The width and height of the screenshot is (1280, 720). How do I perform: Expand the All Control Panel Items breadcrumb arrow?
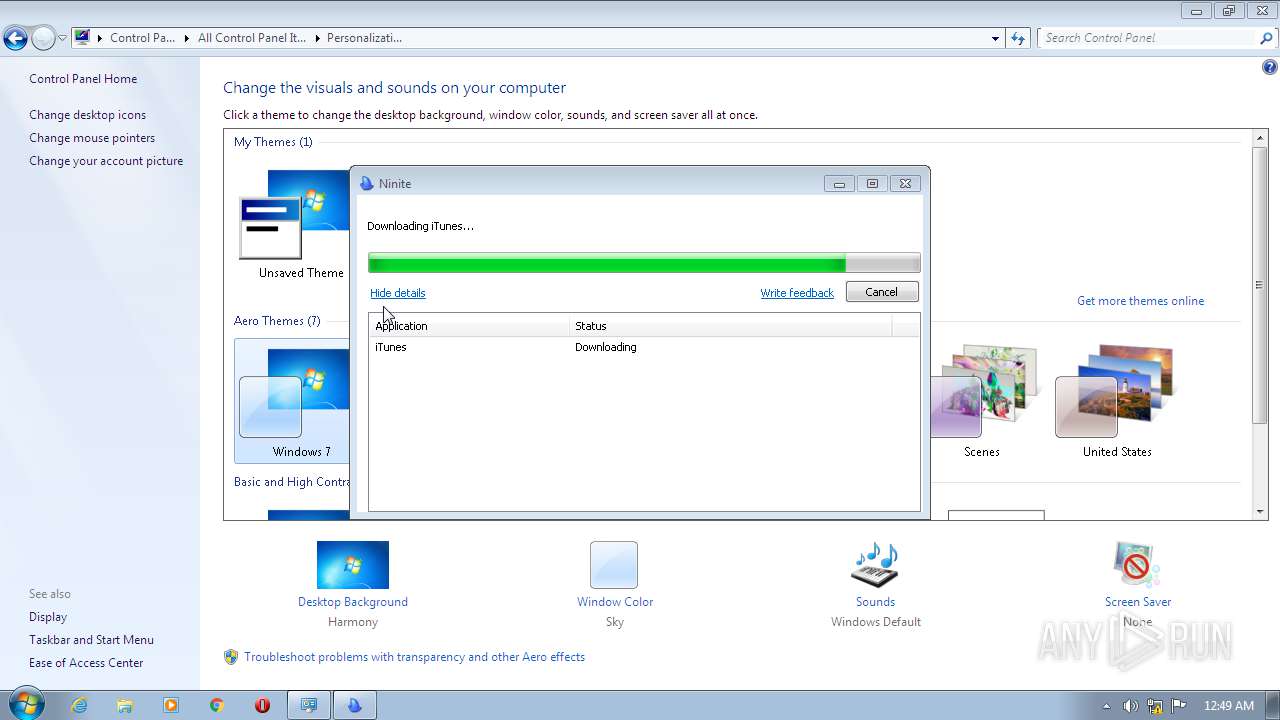317,38
